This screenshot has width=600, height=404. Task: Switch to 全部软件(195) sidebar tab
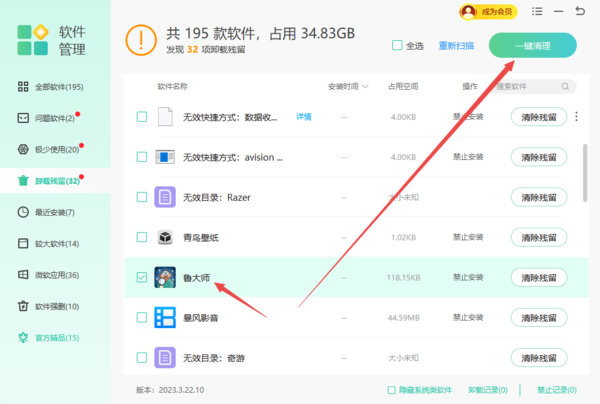click(57, 87)
